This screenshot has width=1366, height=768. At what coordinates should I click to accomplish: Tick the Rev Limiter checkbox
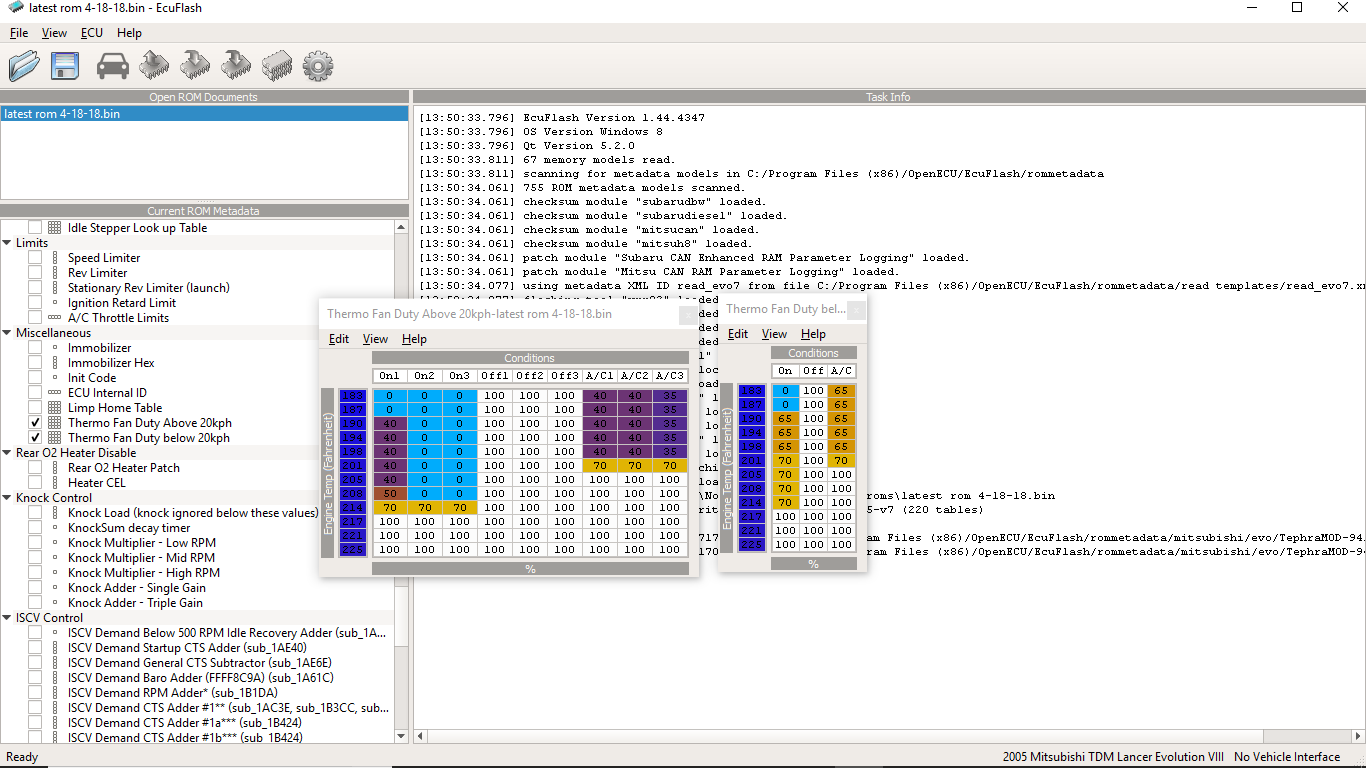[x=35, y=273]
